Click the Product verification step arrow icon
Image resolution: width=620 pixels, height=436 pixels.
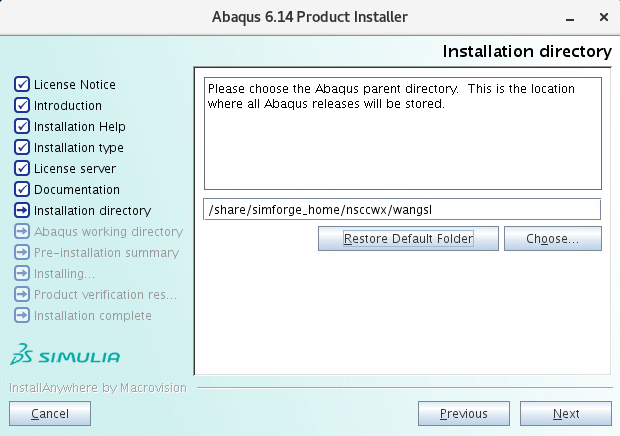22,294
